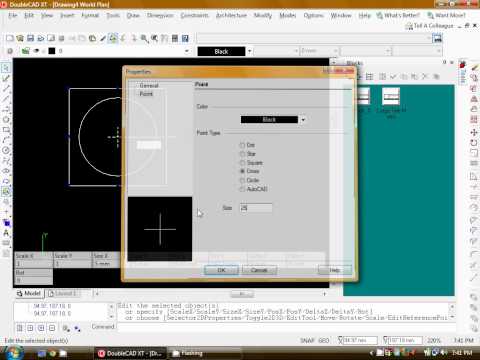Screen dimensions: 480x360
Task: Open the Window menu
Action: point(341,15)
